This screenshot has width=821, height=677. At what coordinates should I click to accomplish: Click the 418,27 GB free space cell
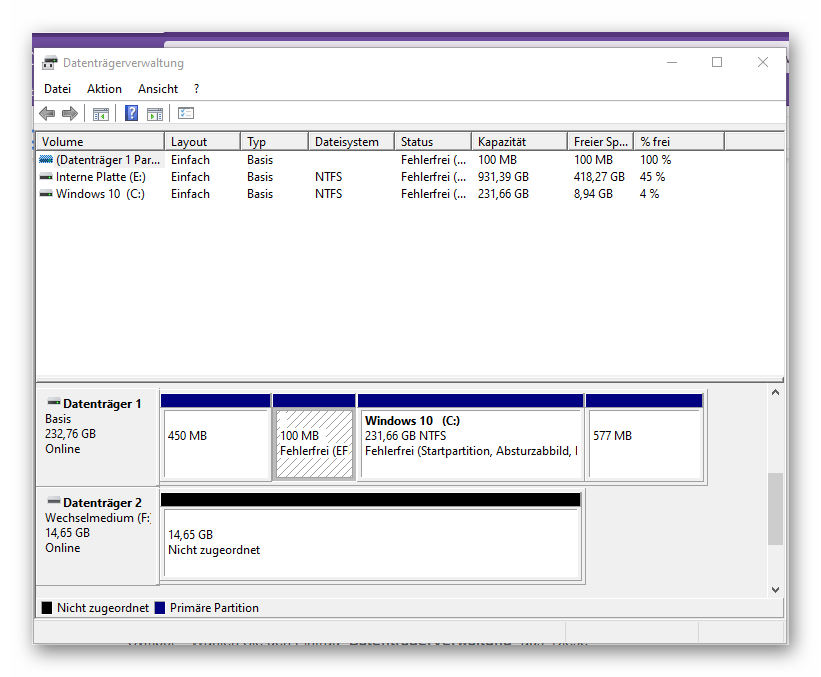599,177
